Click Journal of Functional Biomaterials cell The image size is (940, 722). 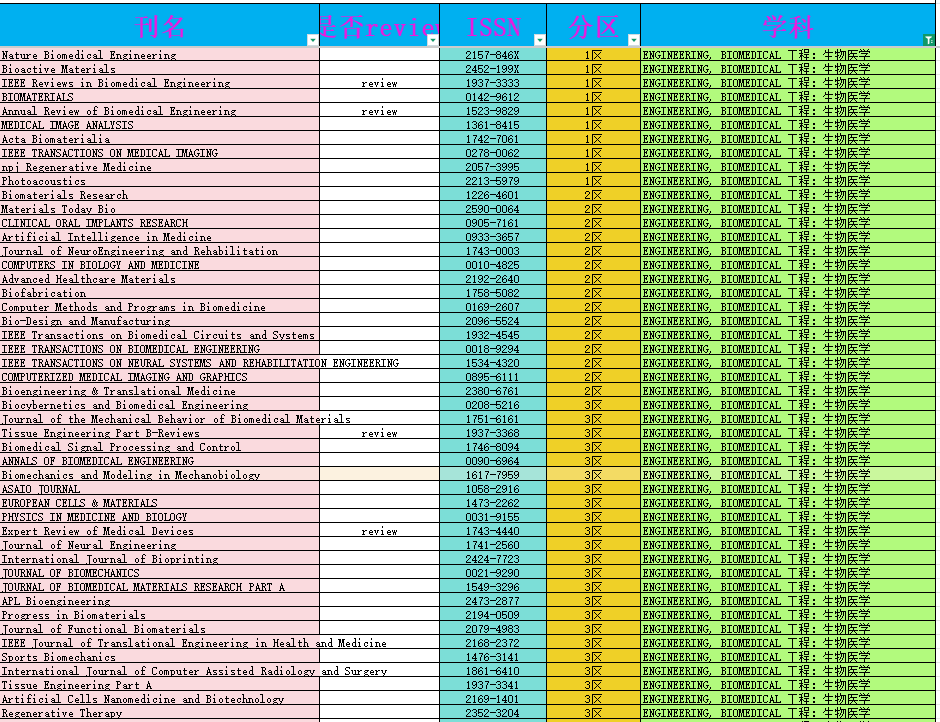[x=159, y=628]
